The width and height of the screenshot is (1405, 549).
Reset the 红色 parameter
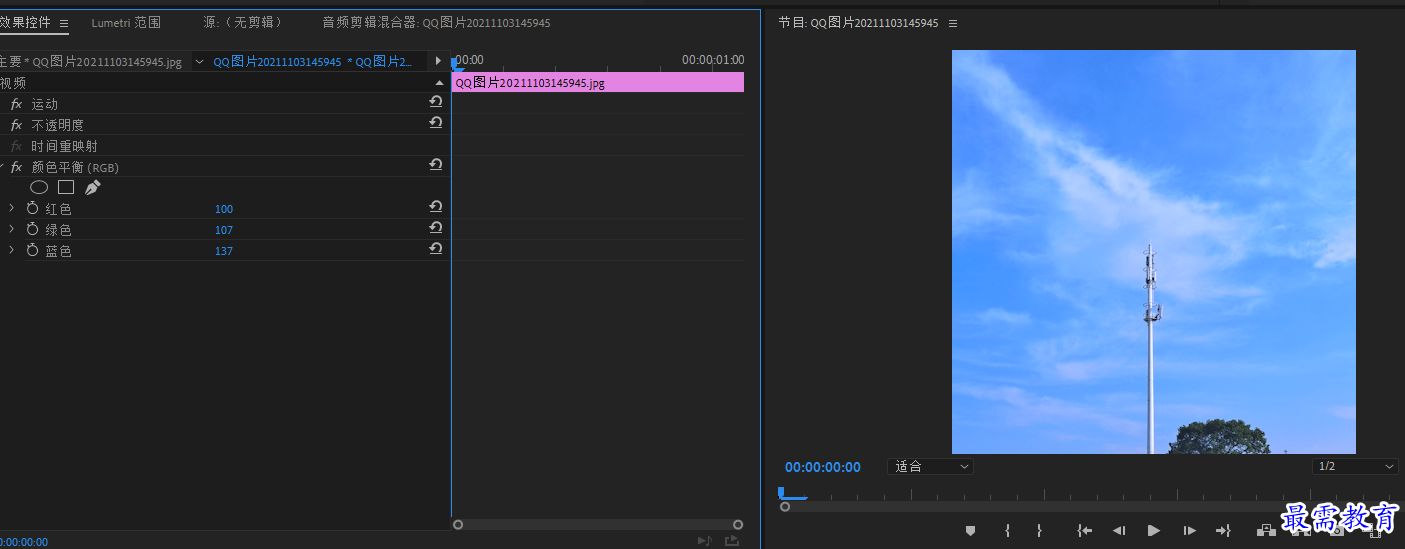(436, 206)
